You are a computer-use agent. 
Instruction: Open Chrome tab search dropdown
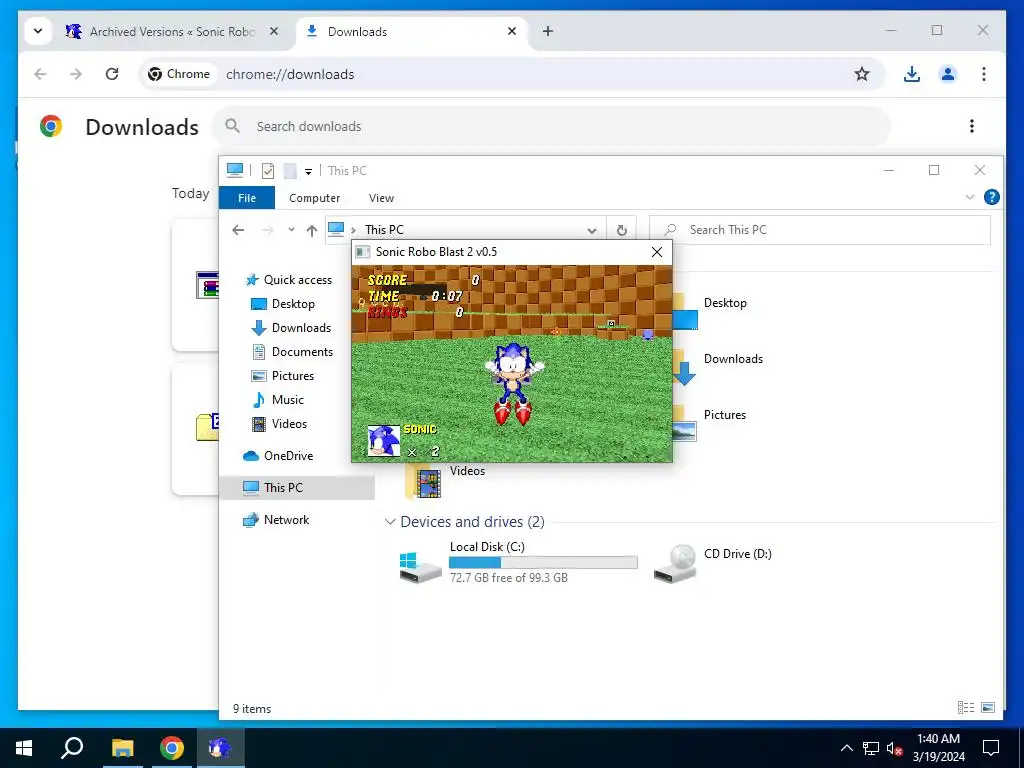[x=38, y=31]
